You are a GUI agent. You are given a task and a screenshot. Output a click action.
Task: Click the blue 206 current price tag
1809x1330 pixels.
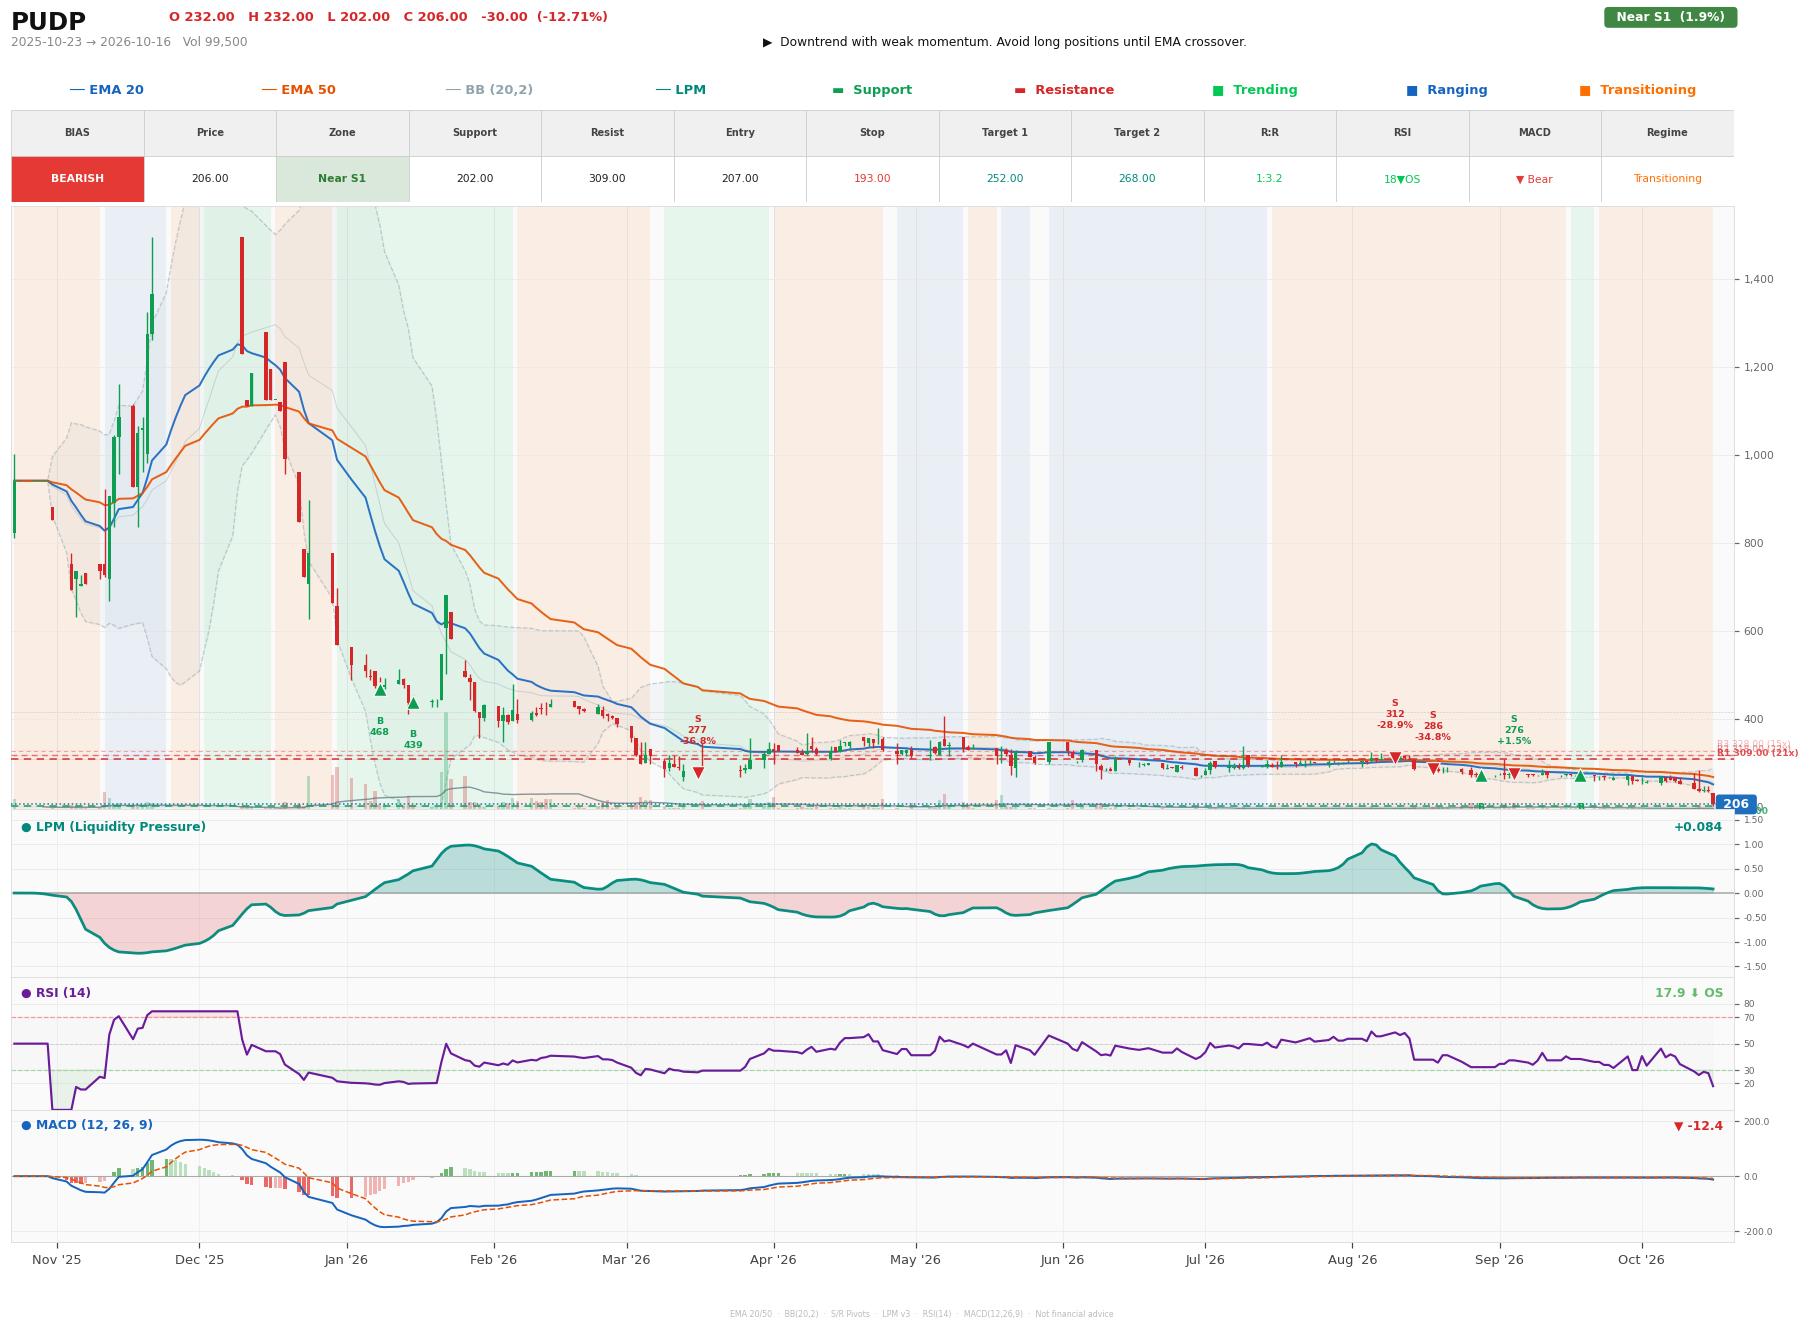coord(1735,804)
